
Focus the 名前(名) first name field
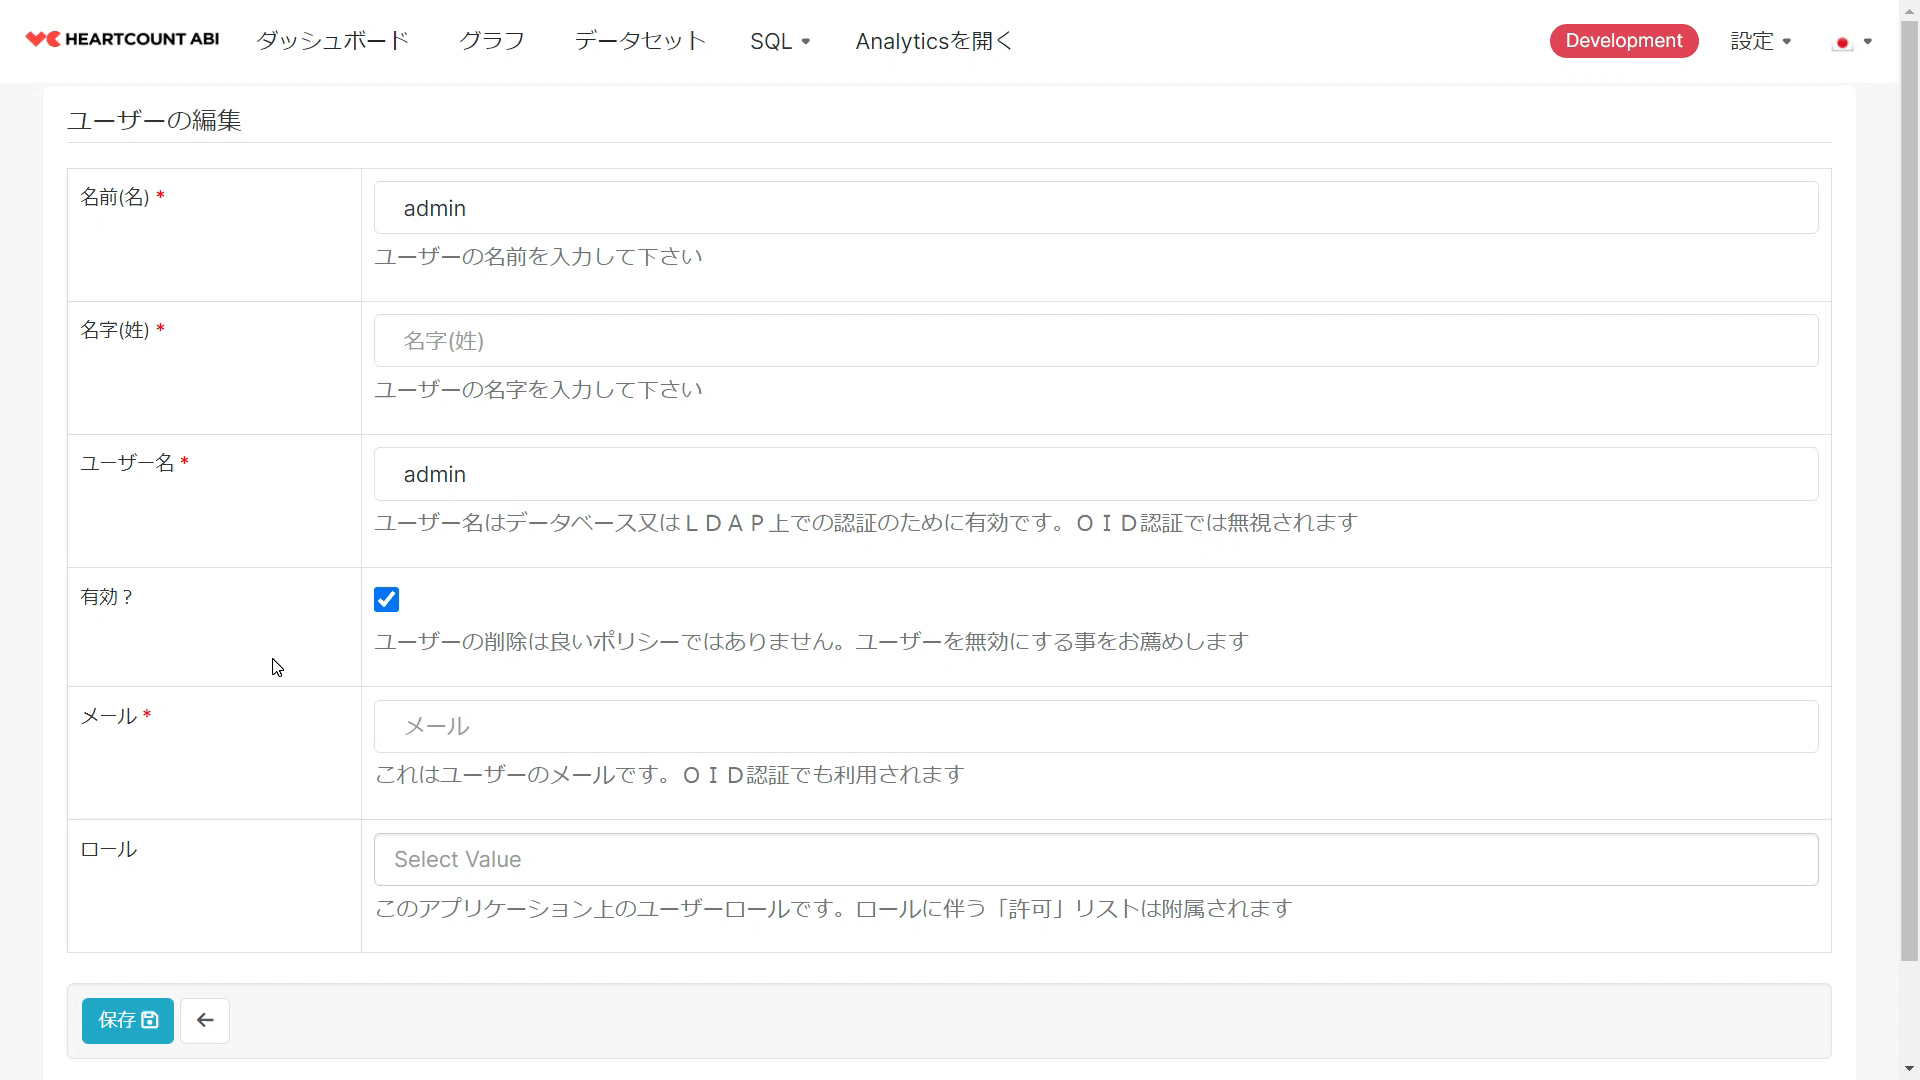pyautogui.click(x=1095, y=208)
